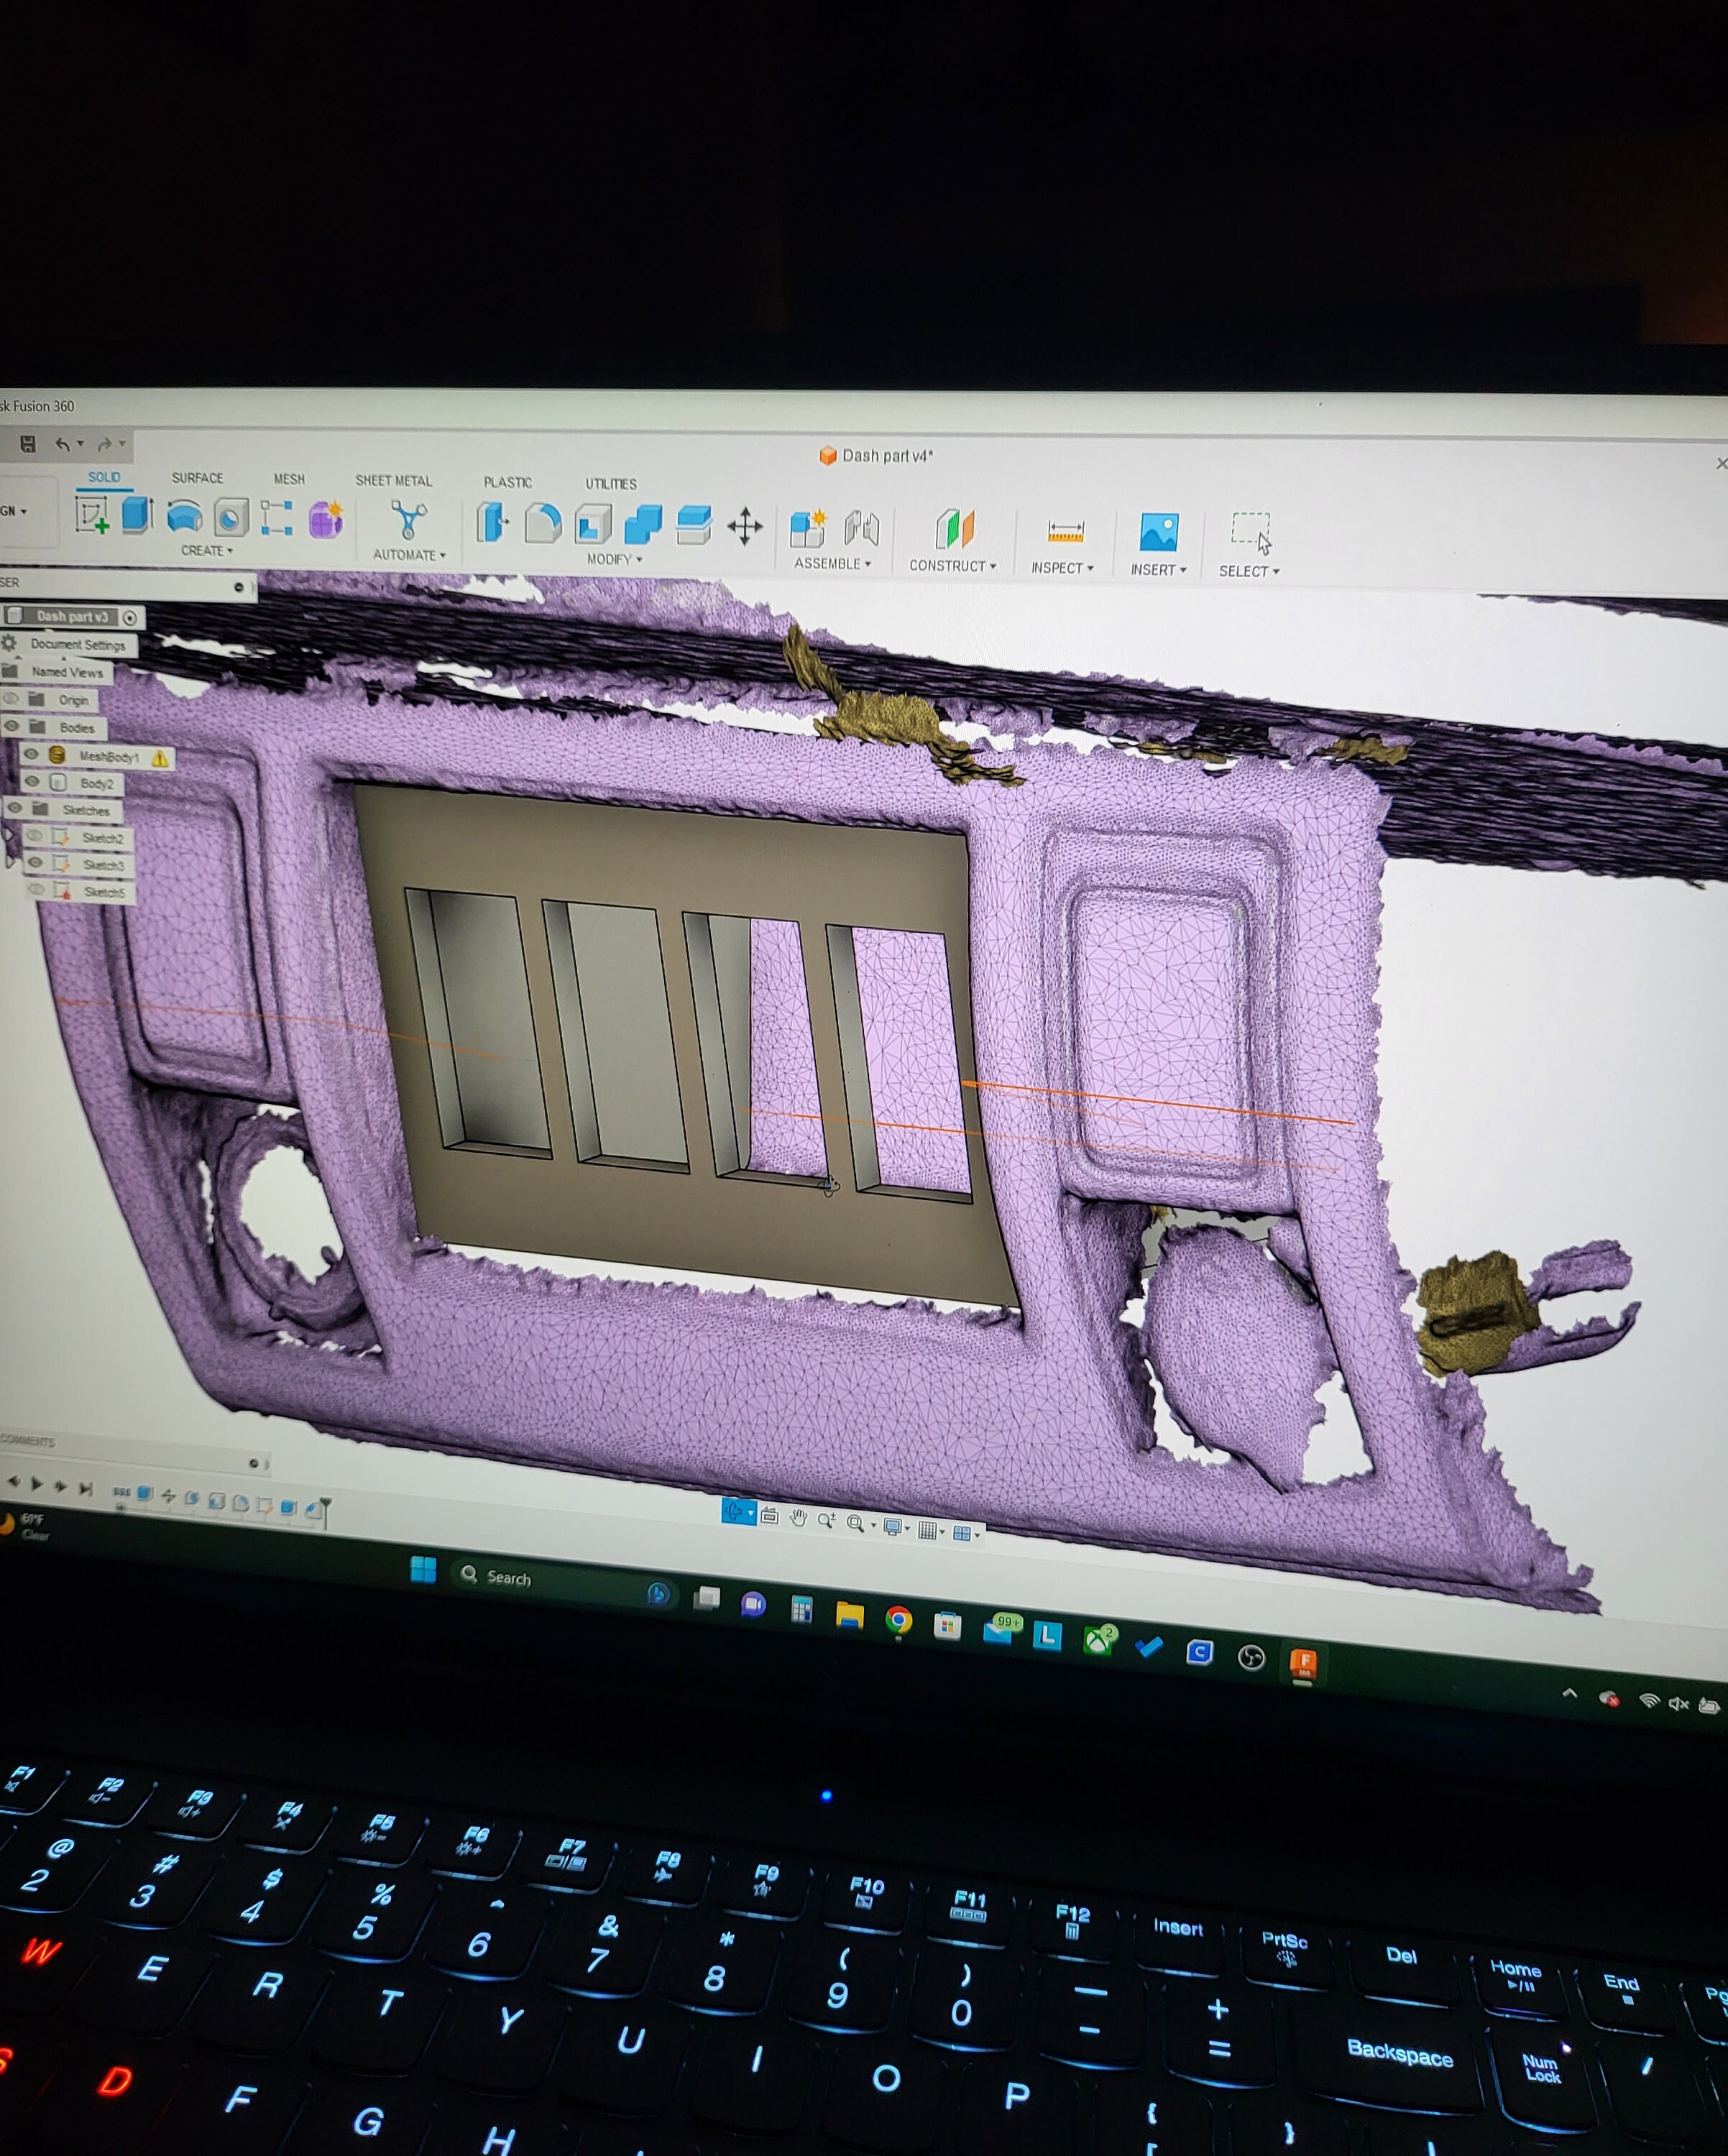Select the Create Sketch tool
The image size is (1728, 2156).
92,515
